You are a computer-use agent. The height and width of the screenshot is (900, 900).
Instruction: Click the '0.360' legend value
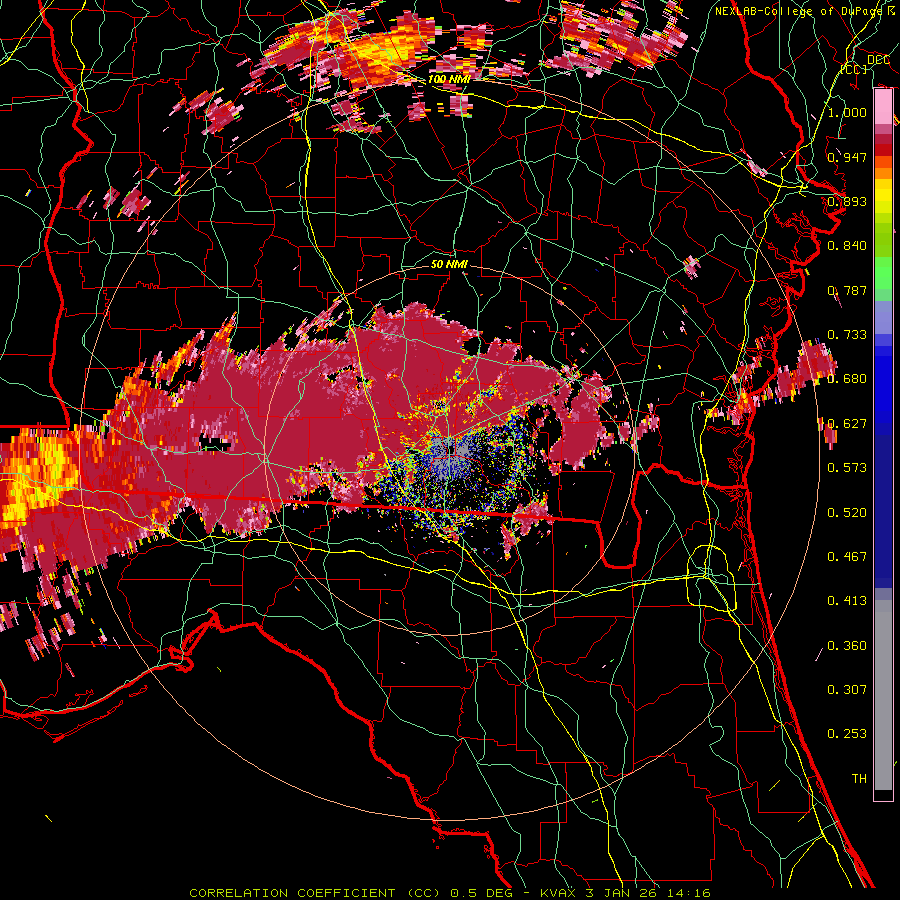pyautogui.click(x=847, y=646)
